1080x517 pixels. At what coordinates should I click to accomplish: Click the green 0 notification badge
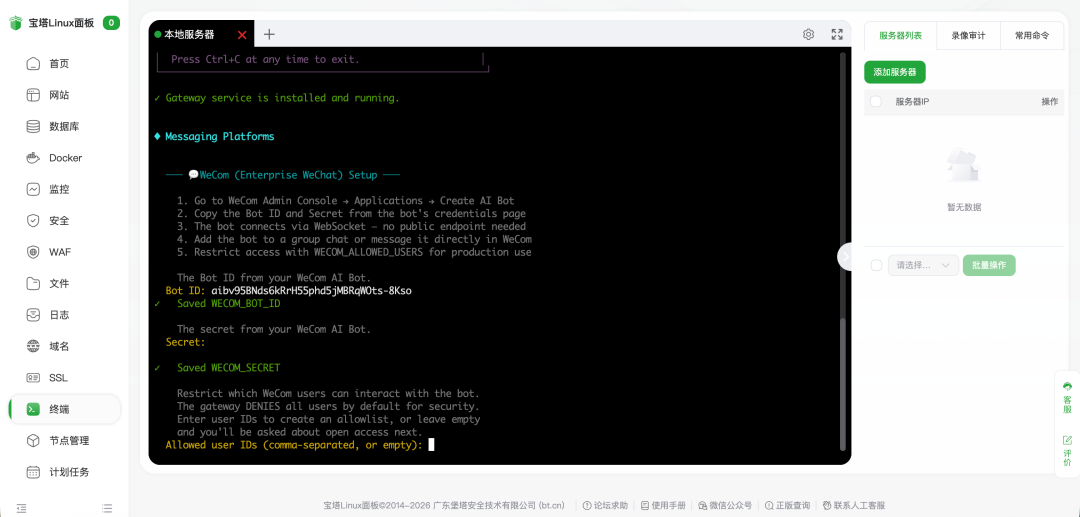pyautogui.click(x=112, y=23)
